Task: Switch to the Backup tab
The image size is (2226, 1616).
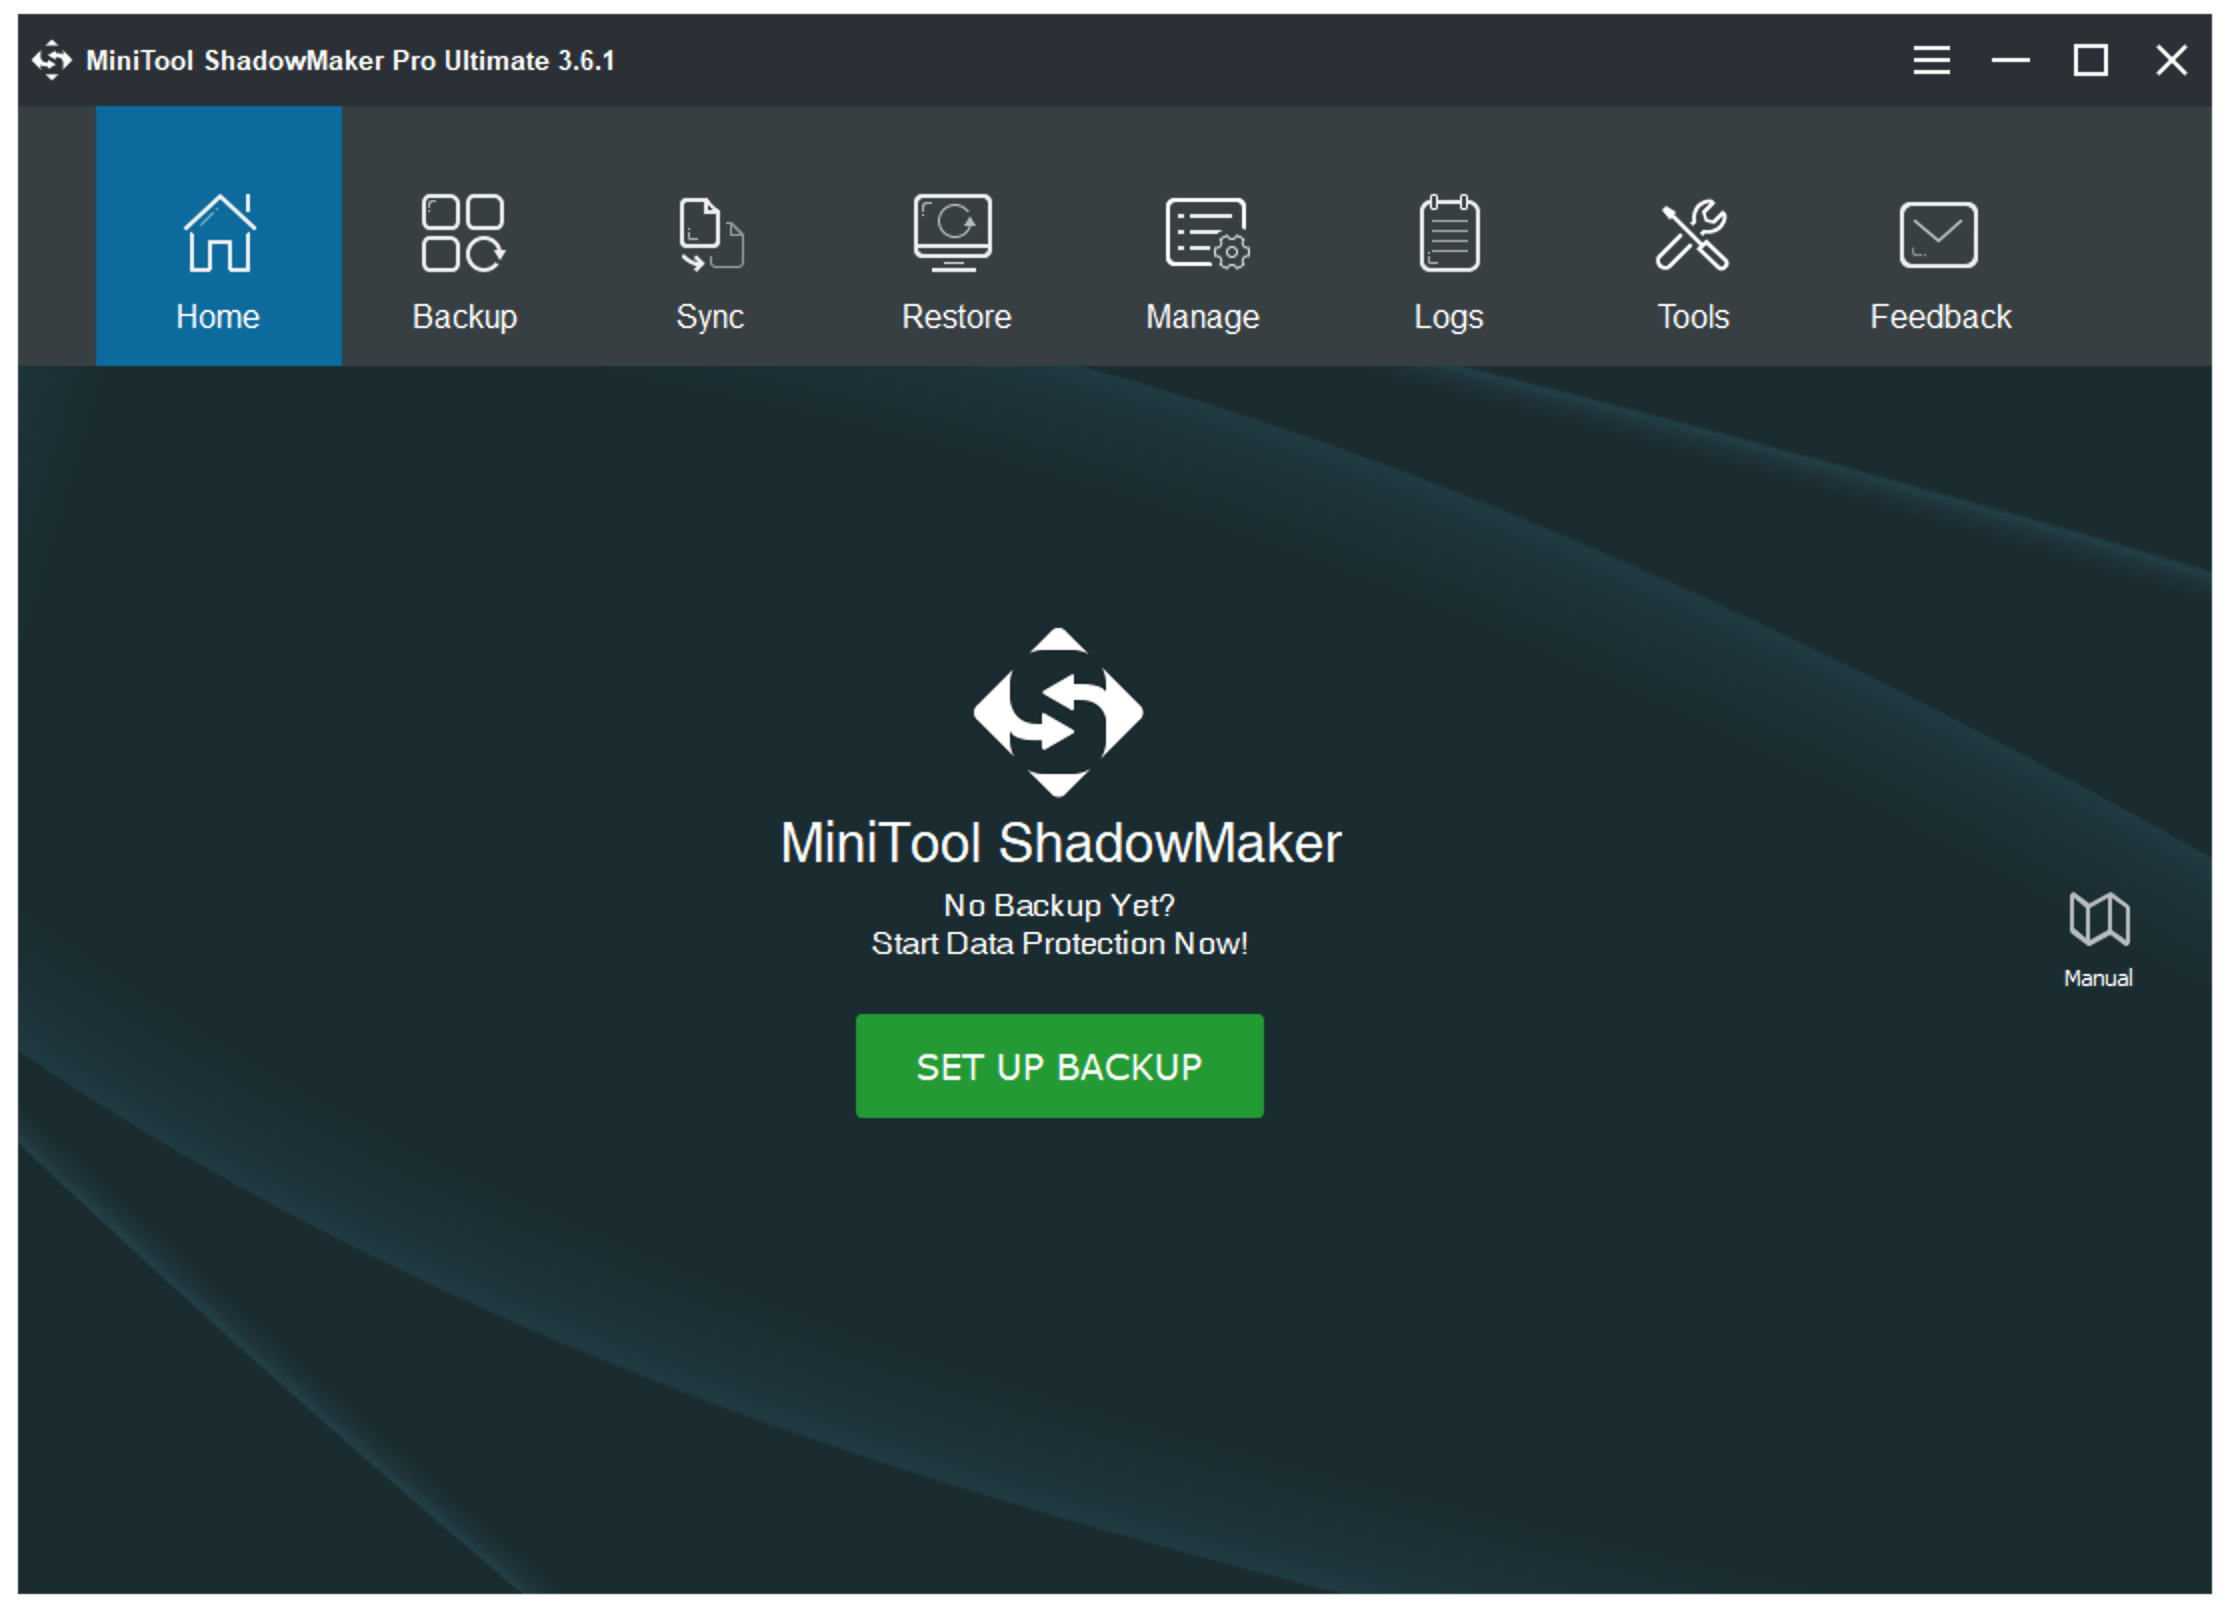Action: (464, 316)
